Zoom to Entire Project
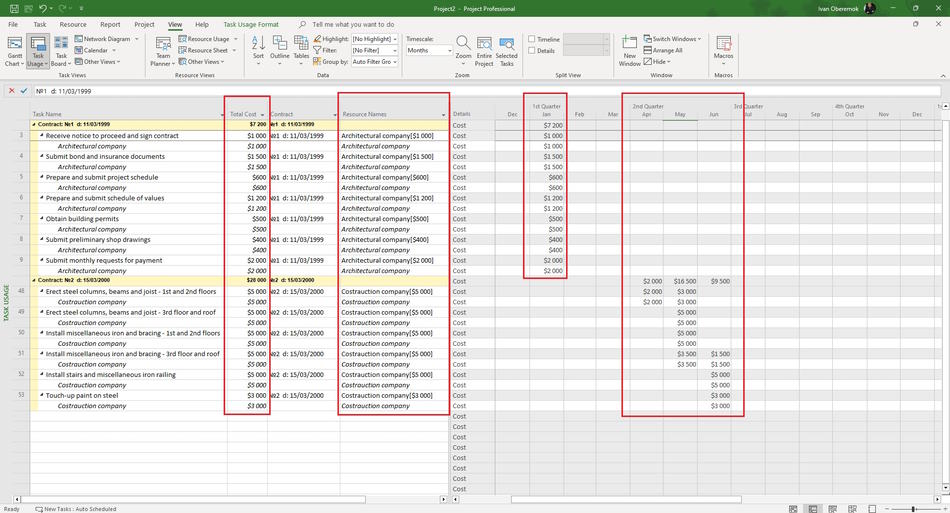 [x=484, y=51]
